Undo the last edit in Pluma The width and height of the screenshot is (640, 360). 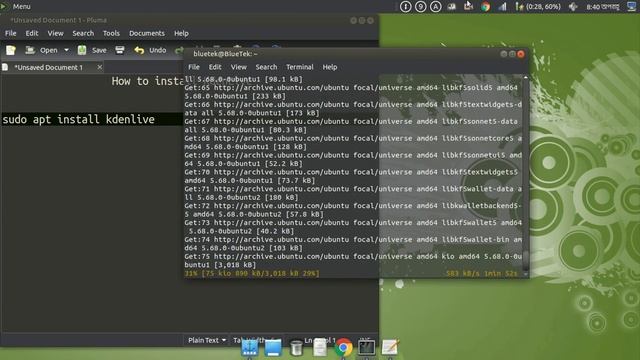(x=151, y=50)
